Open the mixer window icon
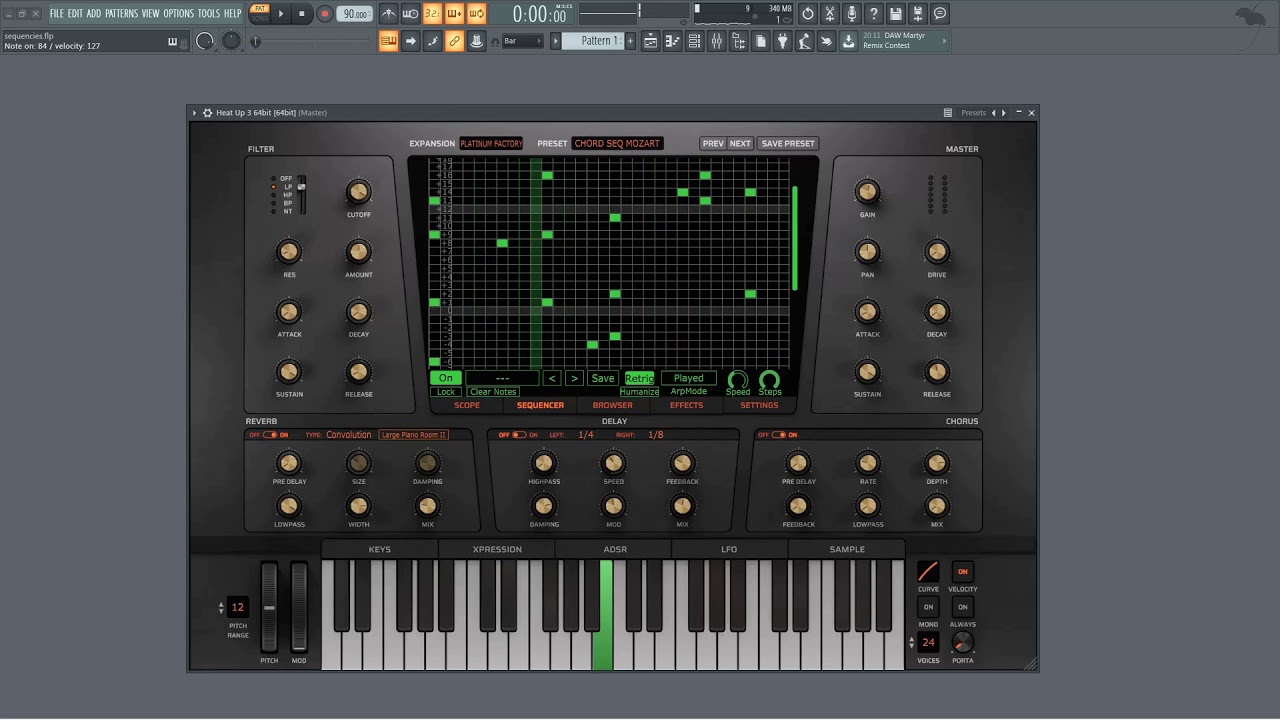Image resolution: width=1280 pixels, height=720 pixels. click(717, 41)
